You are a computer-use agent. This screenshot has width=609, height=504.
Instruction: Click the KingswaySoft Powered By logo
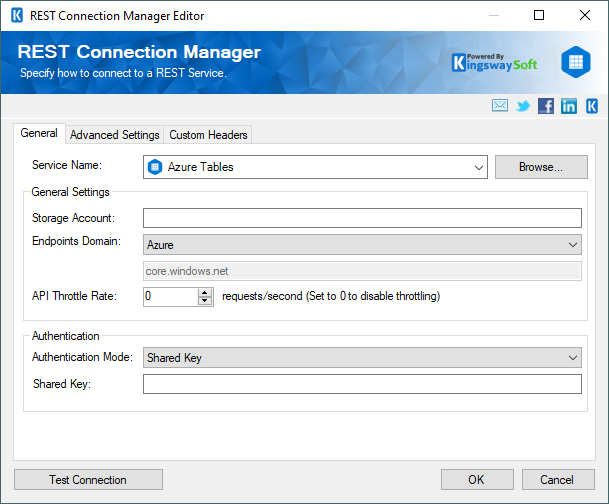tap(495, 63)
